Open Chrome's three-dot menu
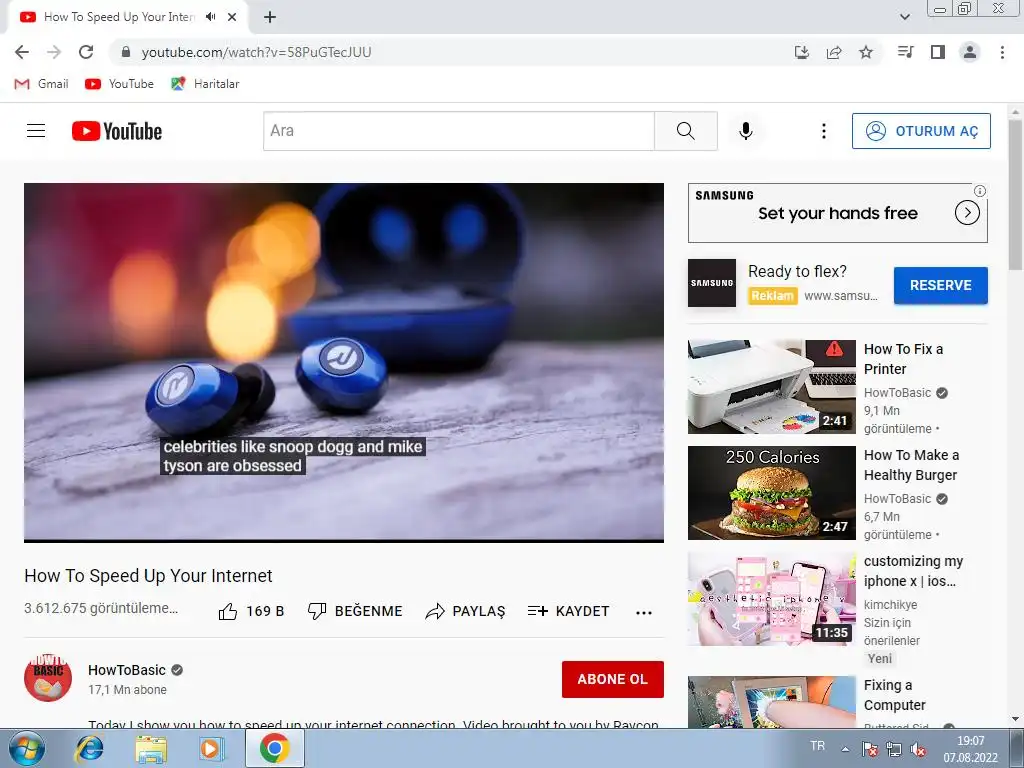 coord(1002,52)
